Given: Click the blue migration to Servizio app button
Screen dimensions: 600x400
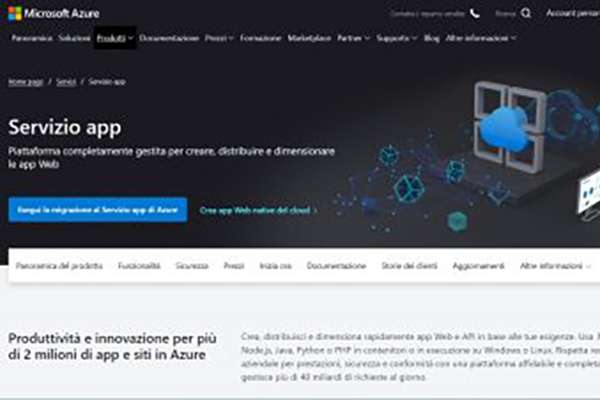Looking at the screenshot, I should click(98, 210).
